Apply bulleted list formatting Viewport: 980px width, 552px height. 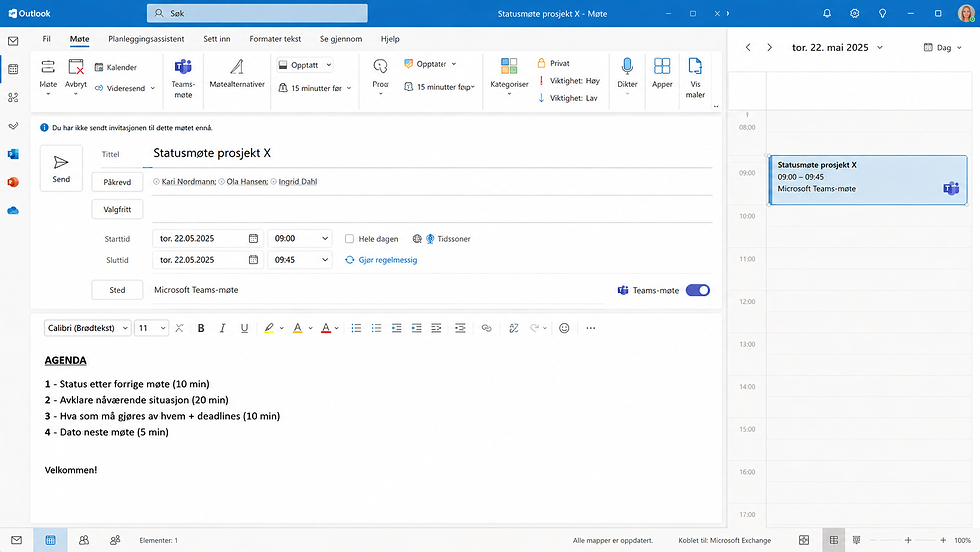pyautogui.click(x=356, y=328)
